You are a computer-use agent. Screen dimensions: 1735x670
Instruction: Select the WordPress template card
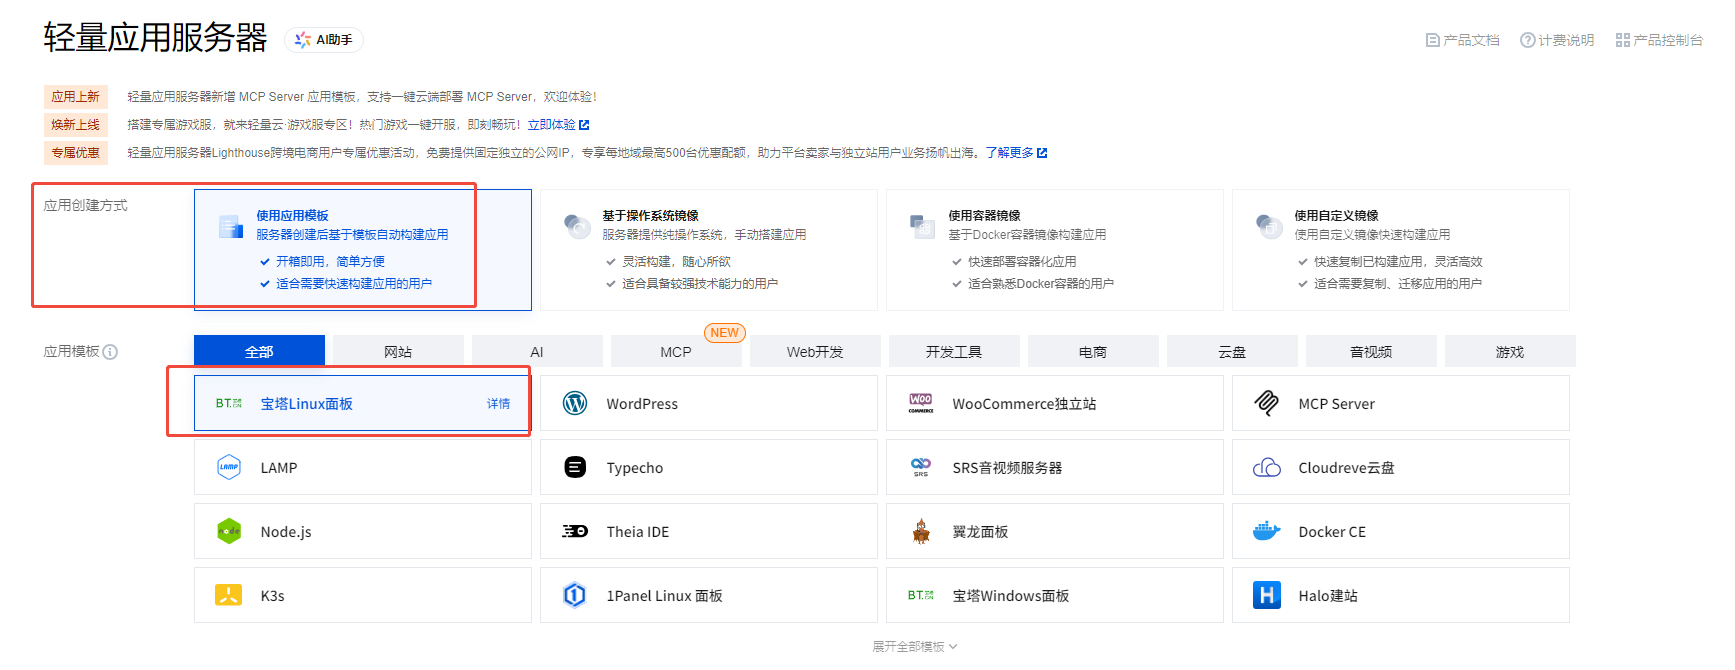(x=709, y=403)
